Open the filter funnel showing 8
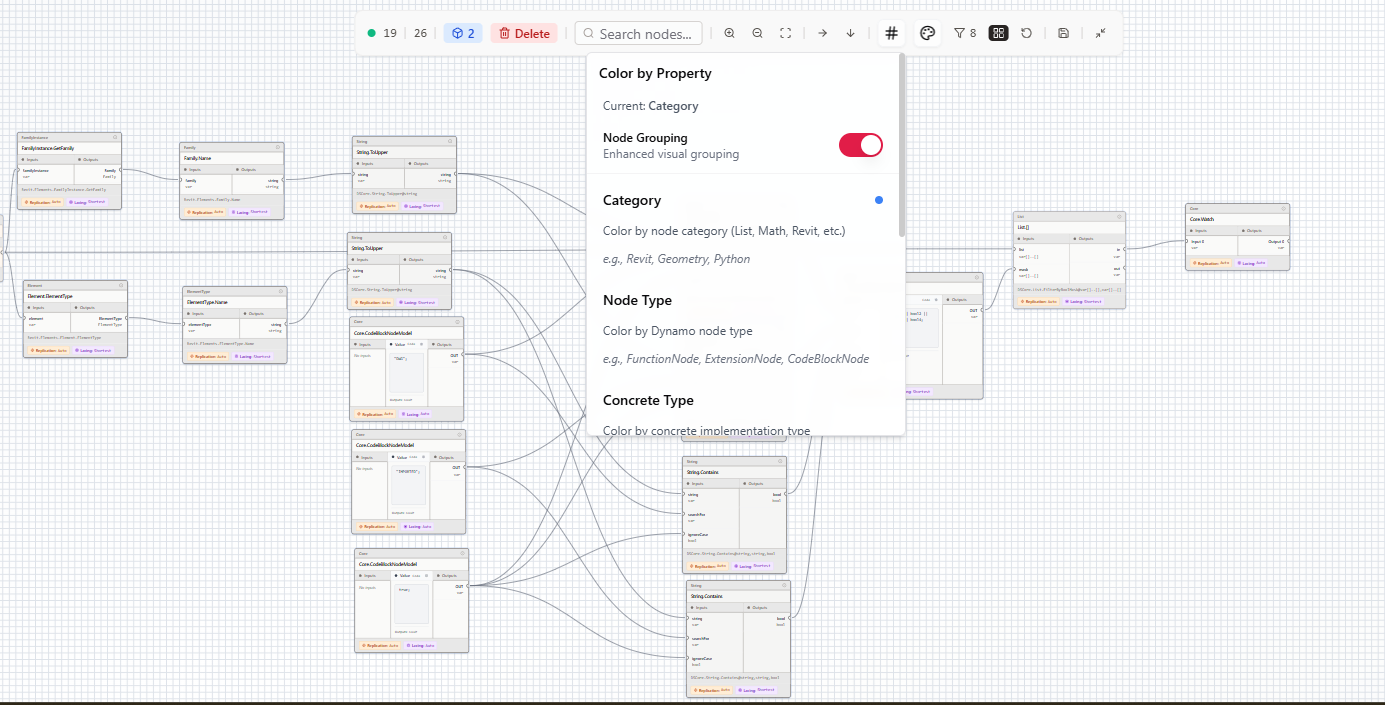 tap(964, 33)
